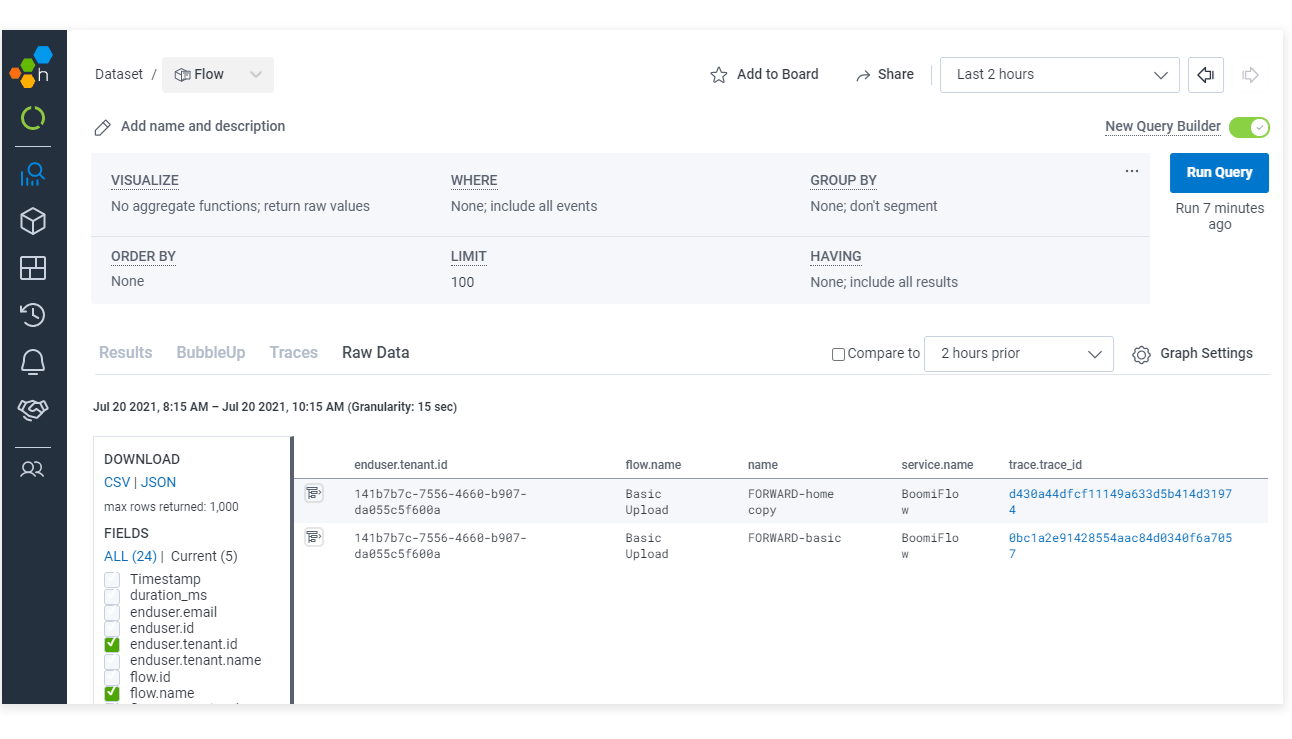1292x739 pixels.
Task: Open the Last 2 hours time range dropdown
Action: pos(1058,74)
